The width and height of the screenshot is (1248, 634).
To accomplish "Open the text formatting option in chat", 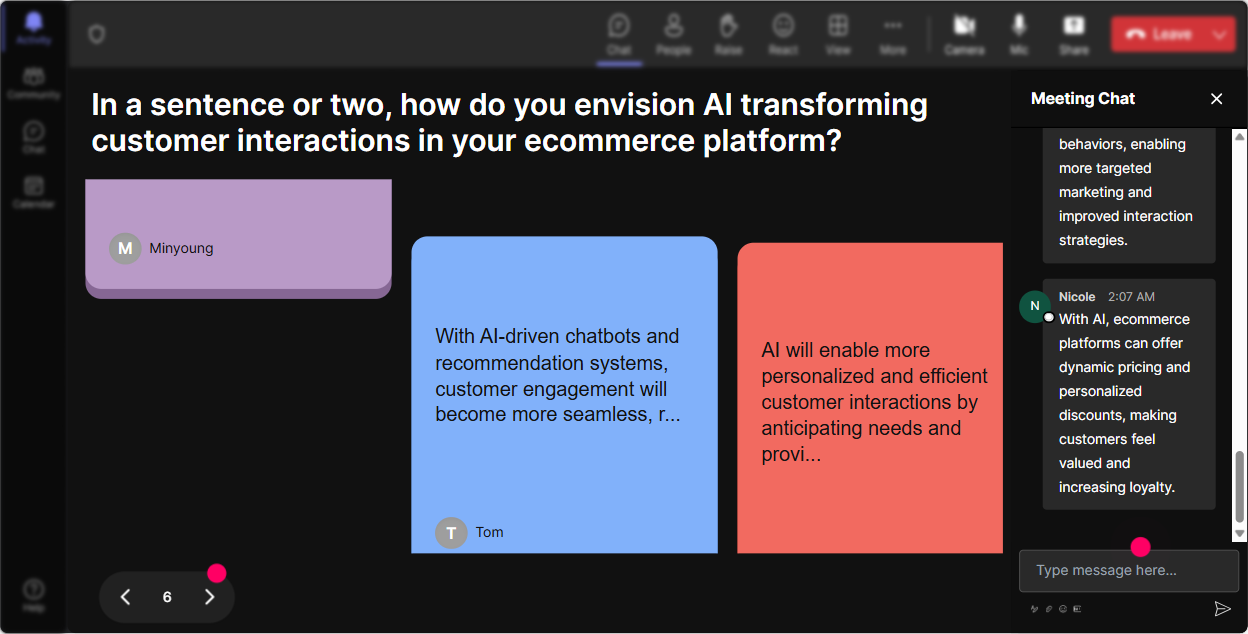I will pyautogui.click(x=1034, y=608).
